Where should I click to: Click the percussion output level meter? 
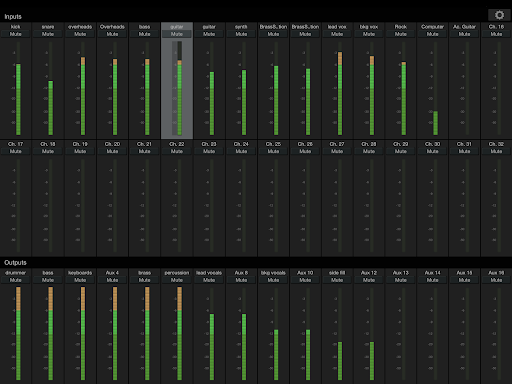point(180,333)
